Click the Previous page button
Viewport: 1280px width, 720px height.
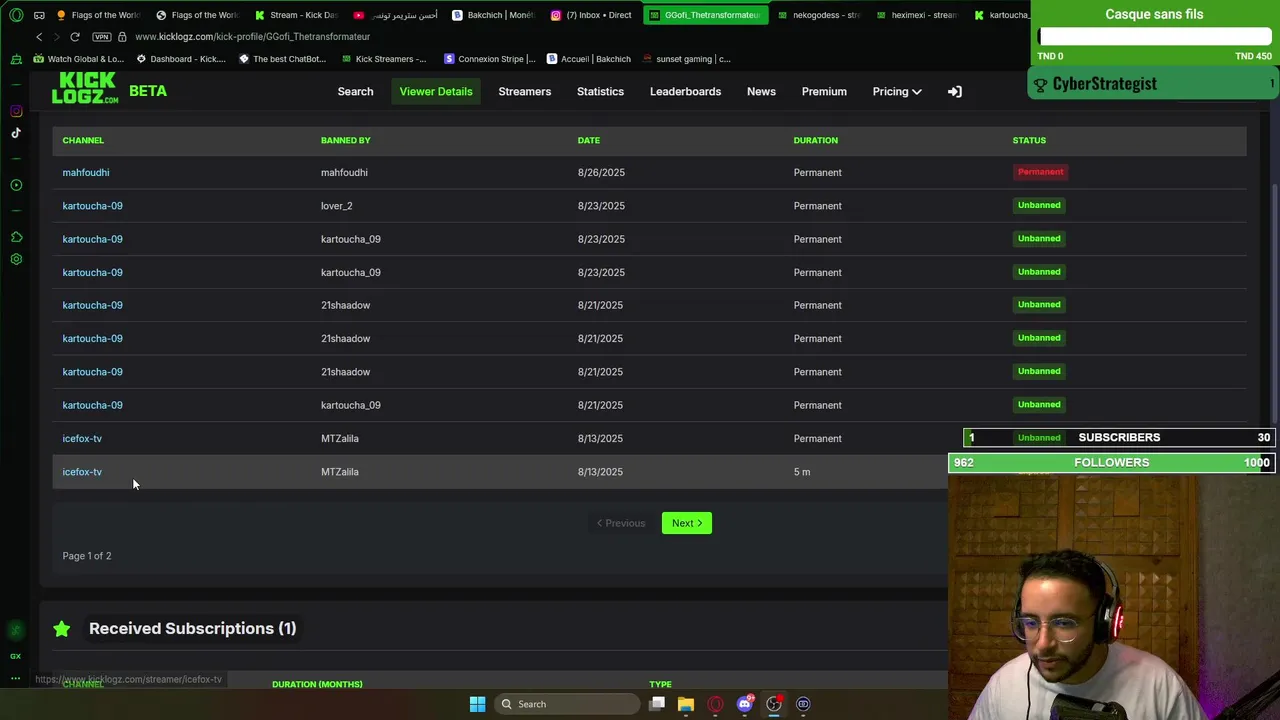(621, 523)
